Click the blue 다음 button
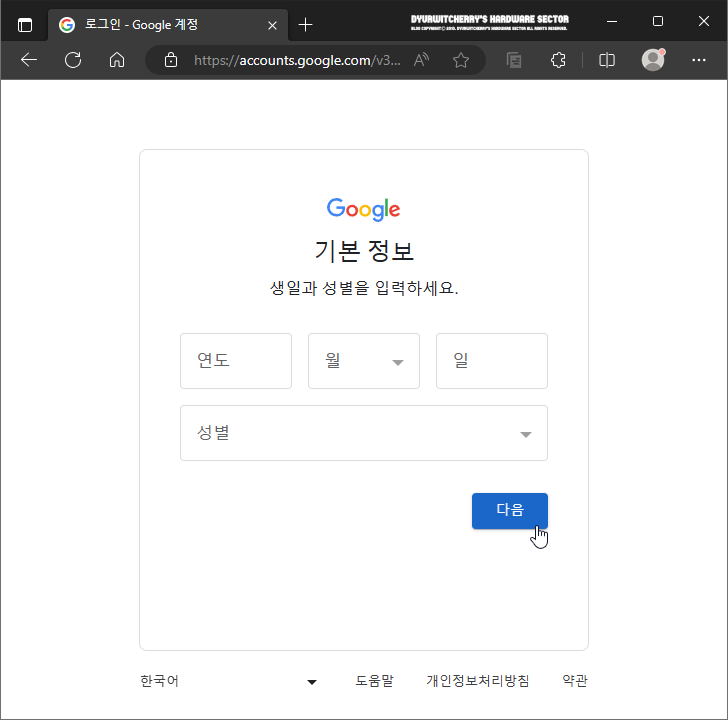This screenshot has height=720, width=728. (x=510, y=511)
